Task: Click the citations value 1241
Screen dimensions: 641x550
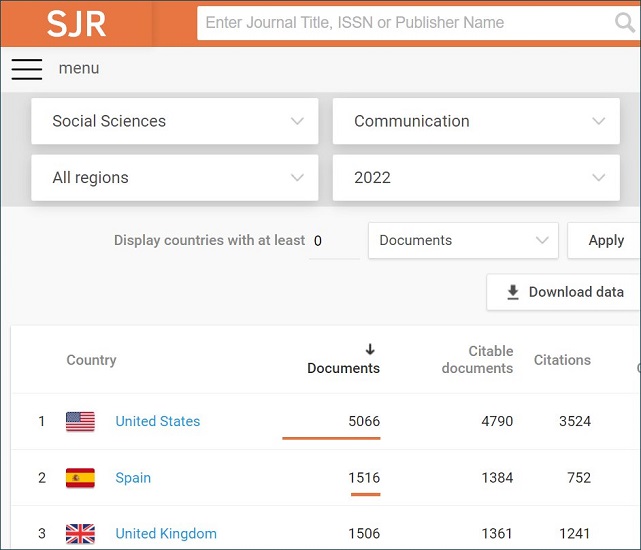Action: 575,534
